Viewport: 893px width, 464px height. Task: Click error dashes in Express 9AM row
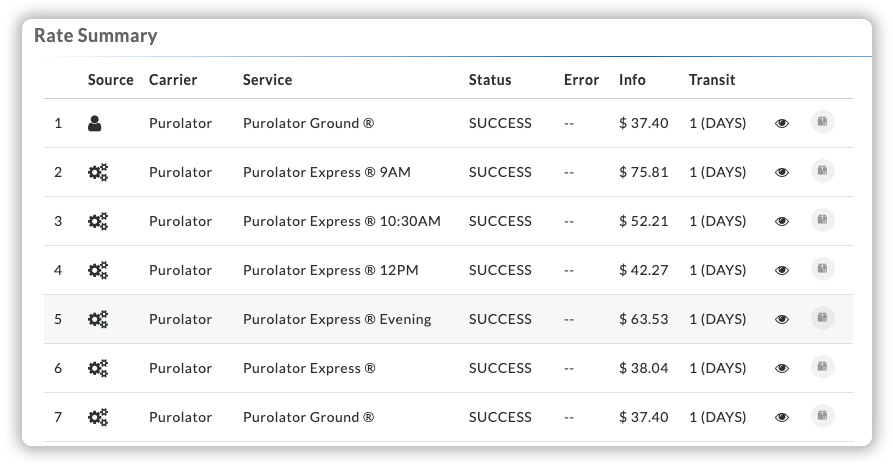point(569,173)
